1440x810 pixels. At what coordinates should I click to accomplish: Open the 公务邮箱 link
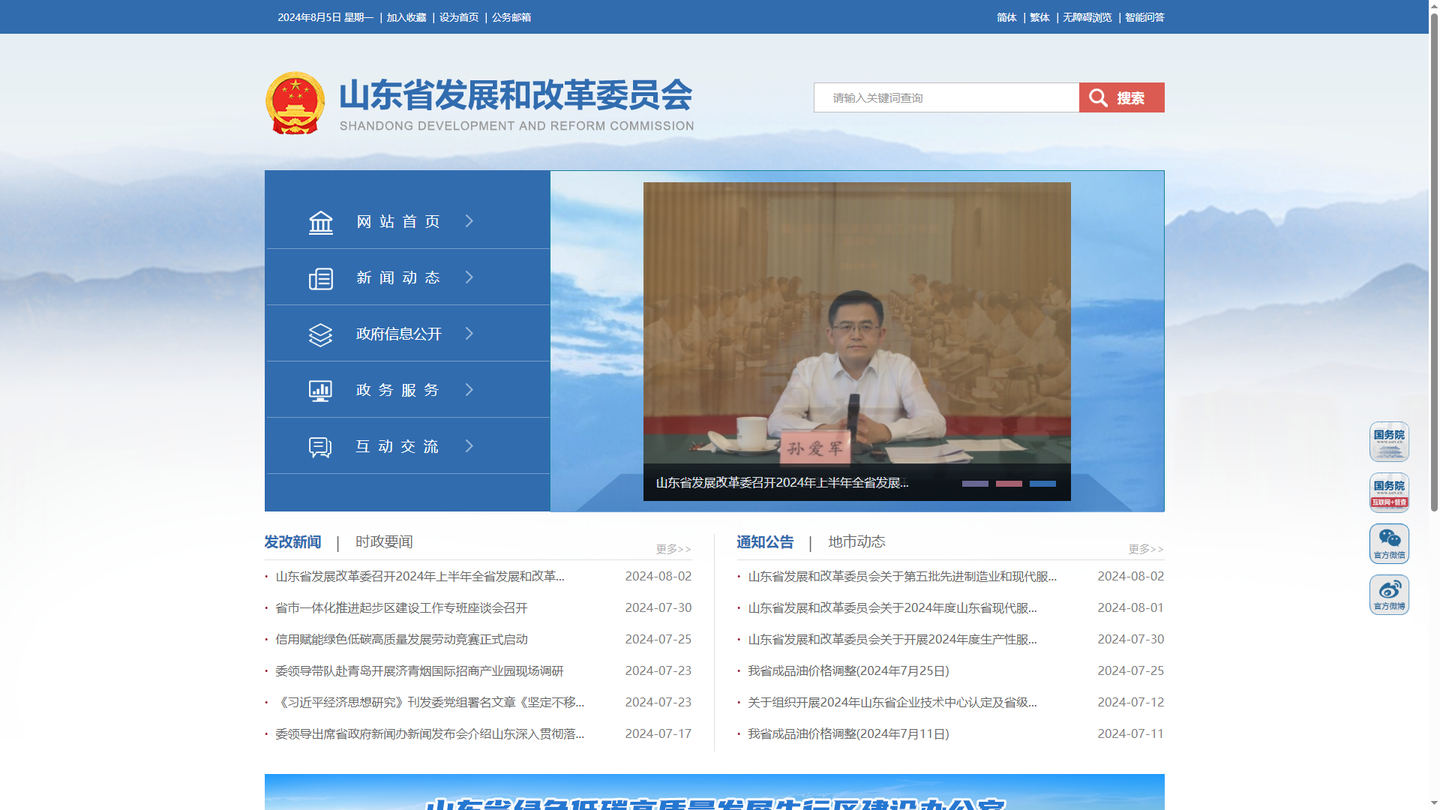tap(511, 17)
